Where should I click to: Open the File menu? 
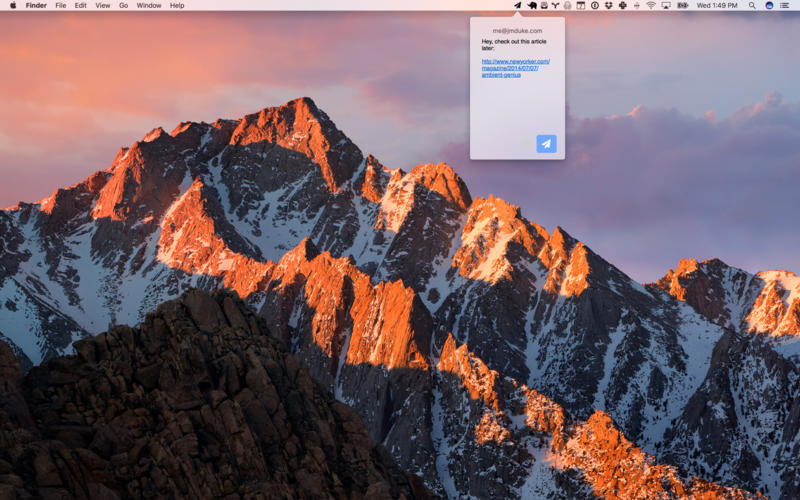61,5
